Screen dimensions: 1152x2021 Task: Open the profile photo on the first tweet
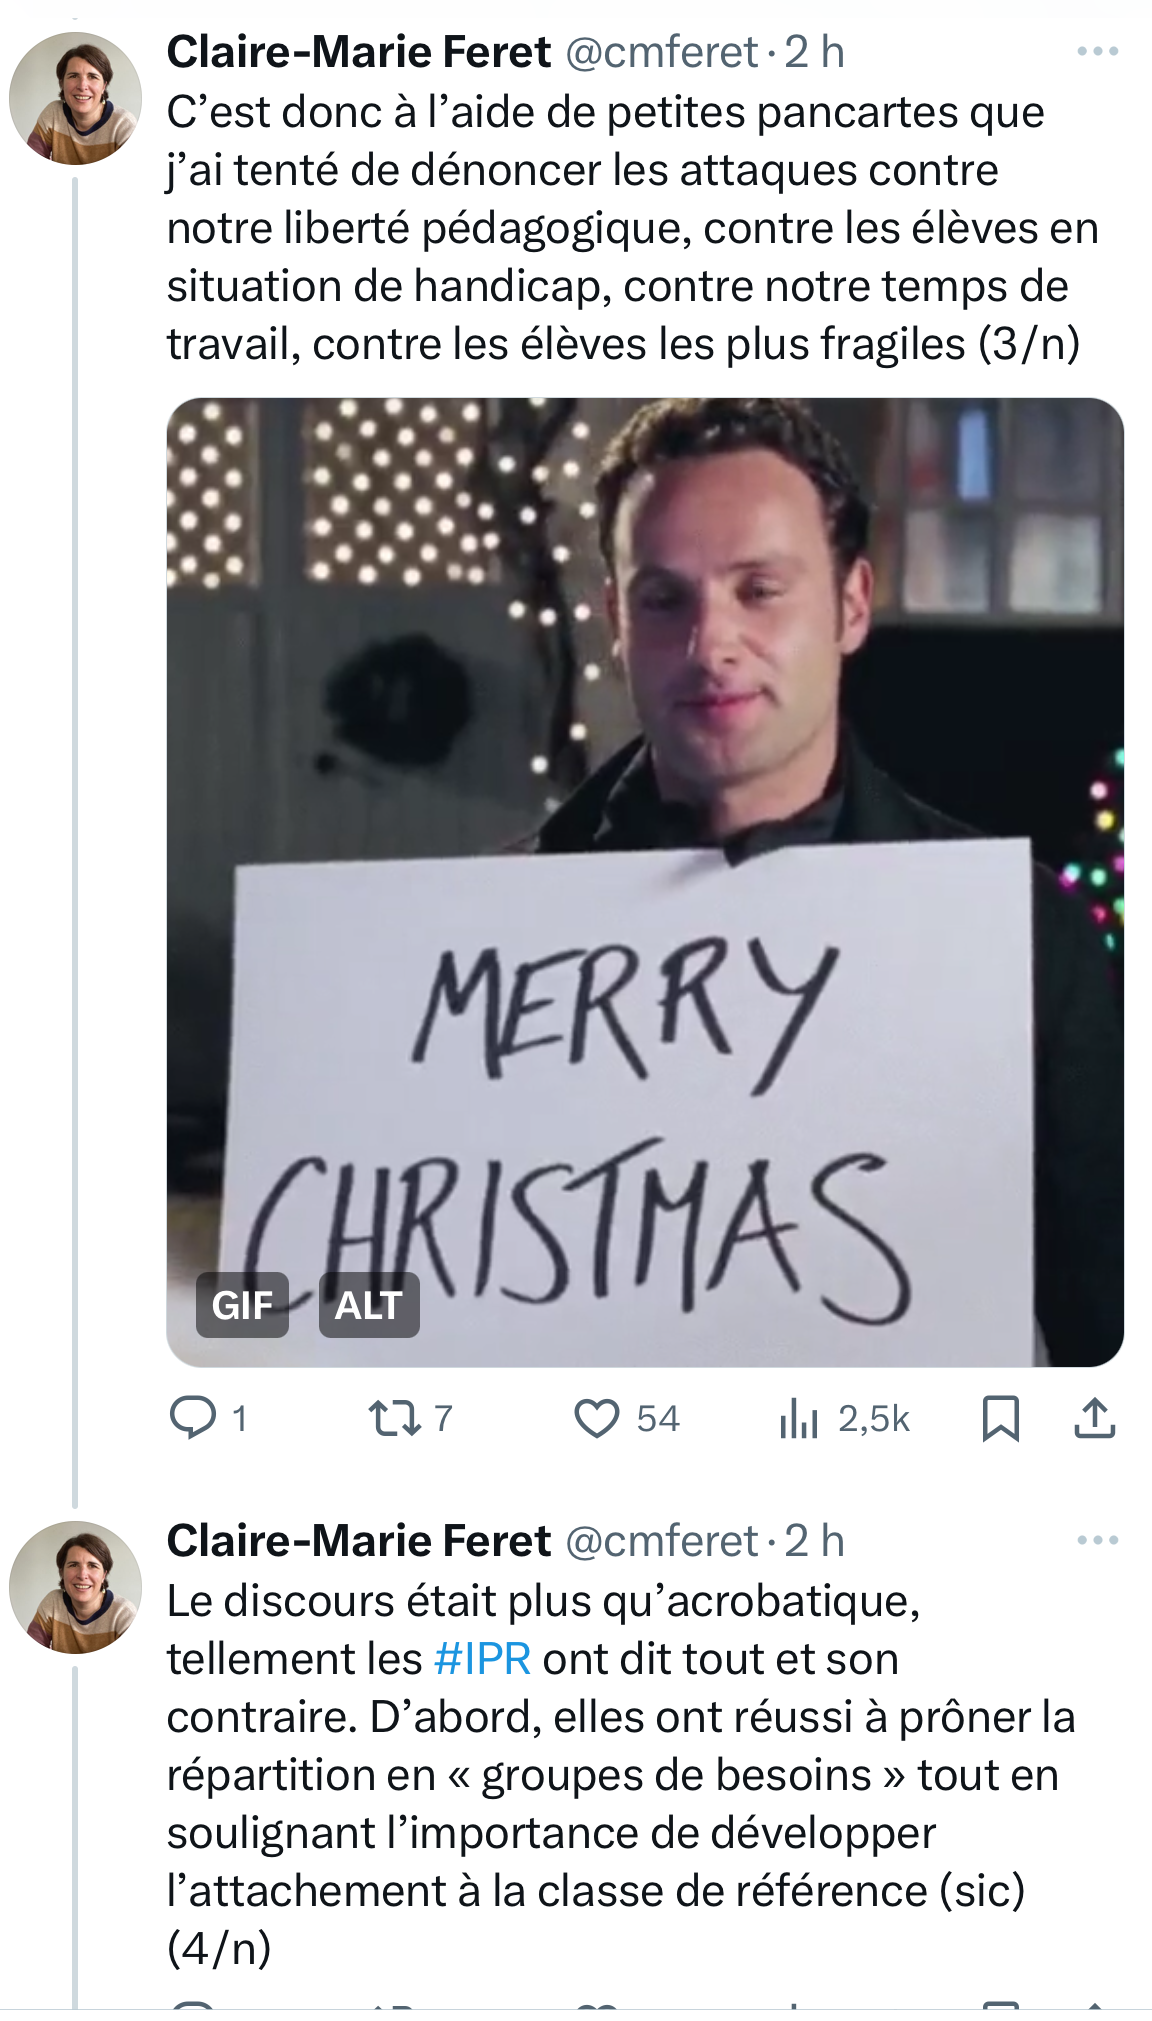click(75, 98)
